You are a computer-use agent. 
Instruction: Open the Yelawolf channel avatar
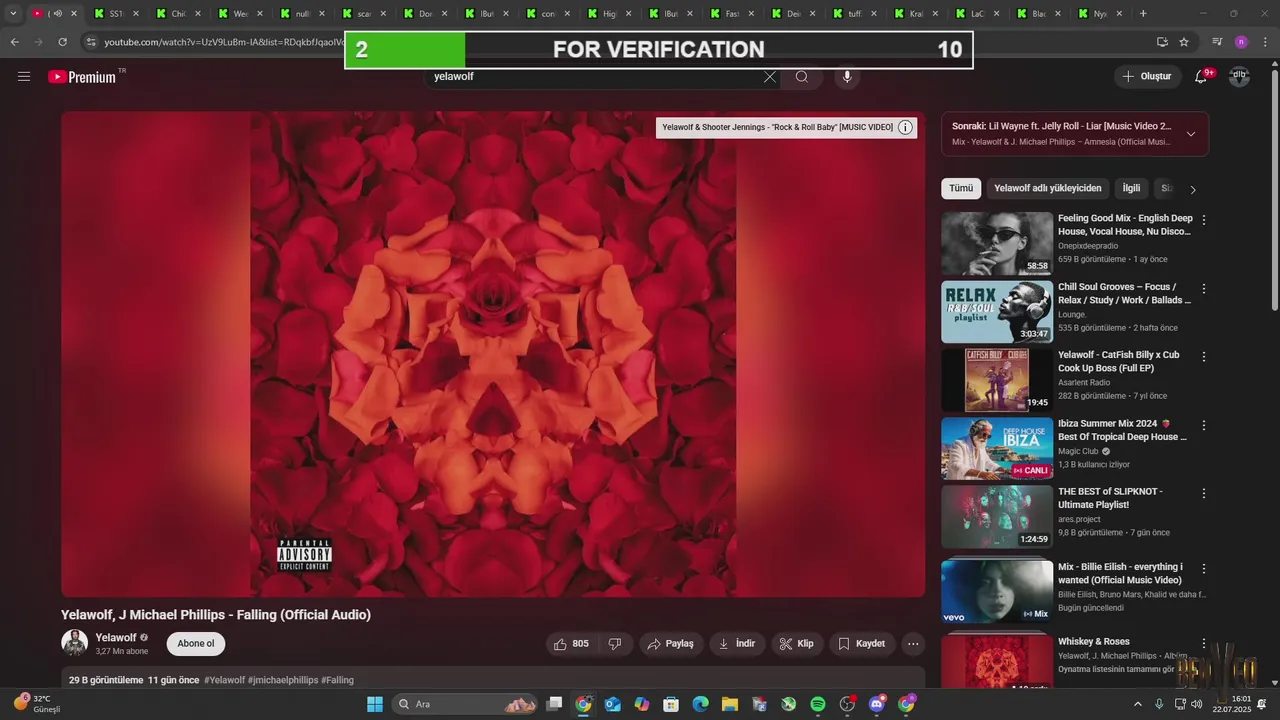(x=74, y=643)
